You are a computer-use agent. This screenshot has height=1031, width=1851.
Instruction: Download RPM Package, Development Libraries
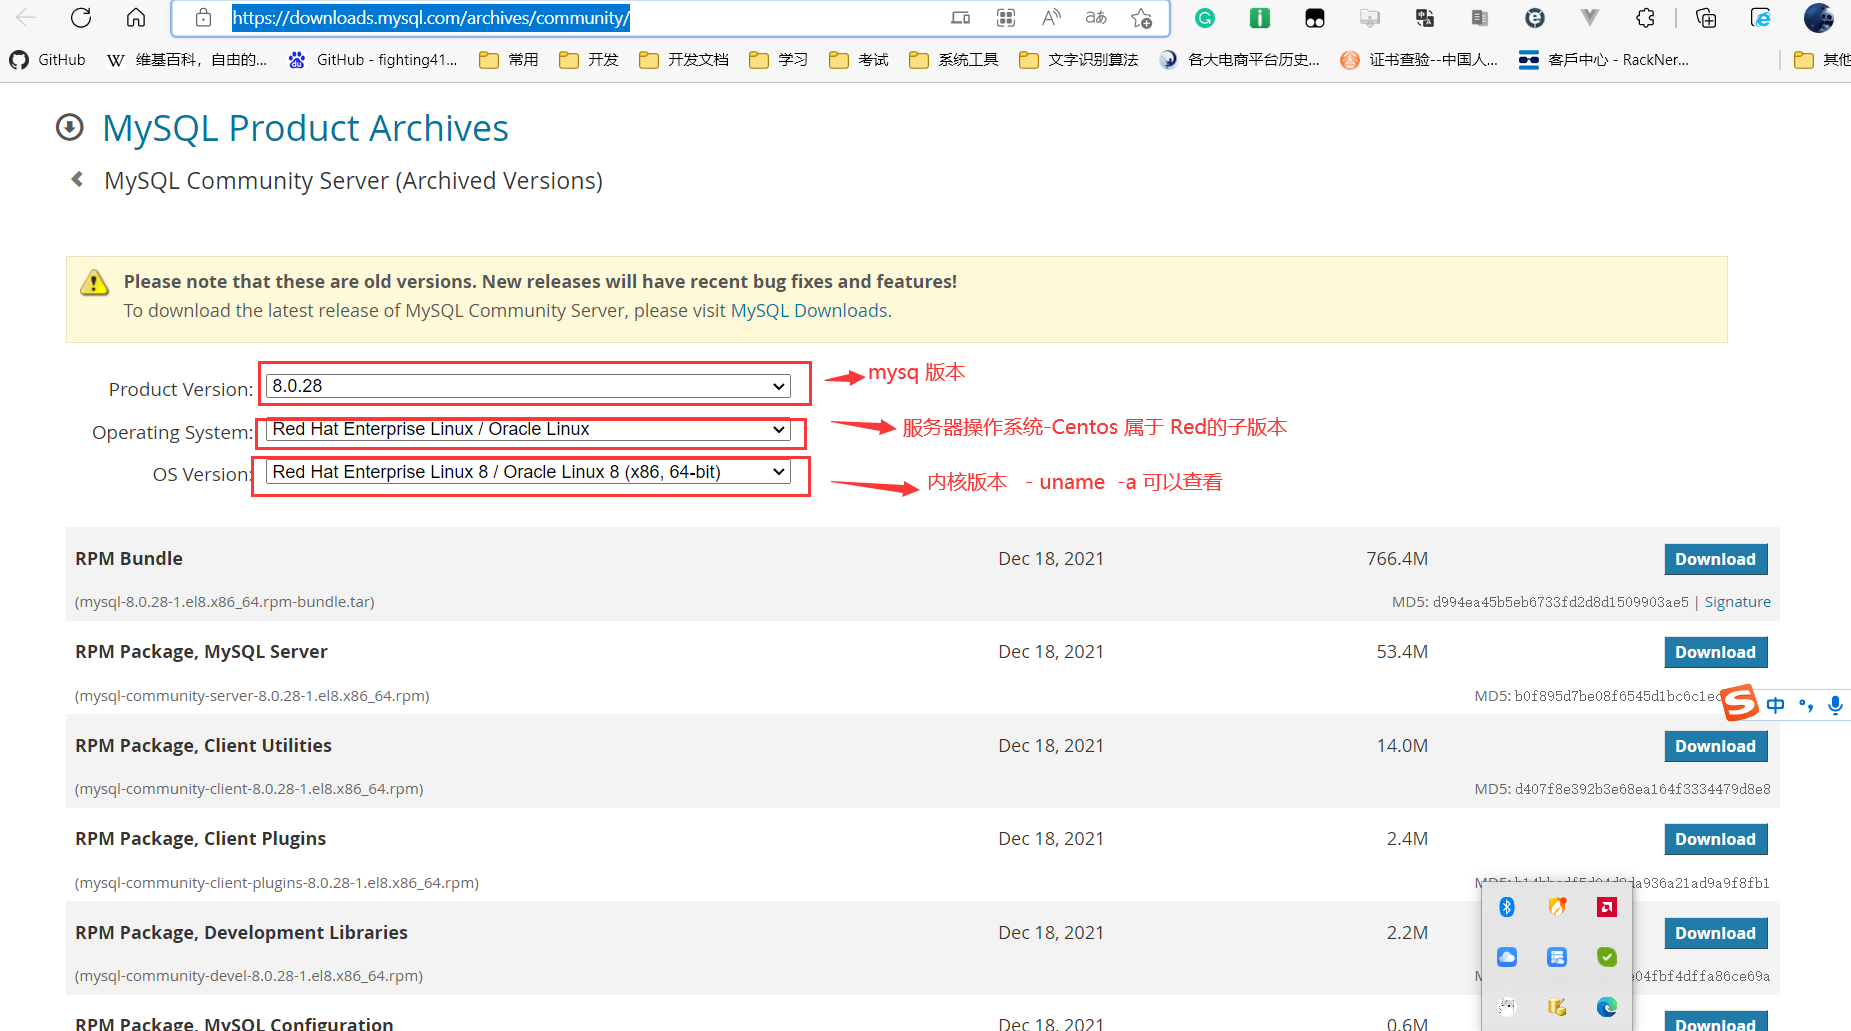pos(1715,933)
